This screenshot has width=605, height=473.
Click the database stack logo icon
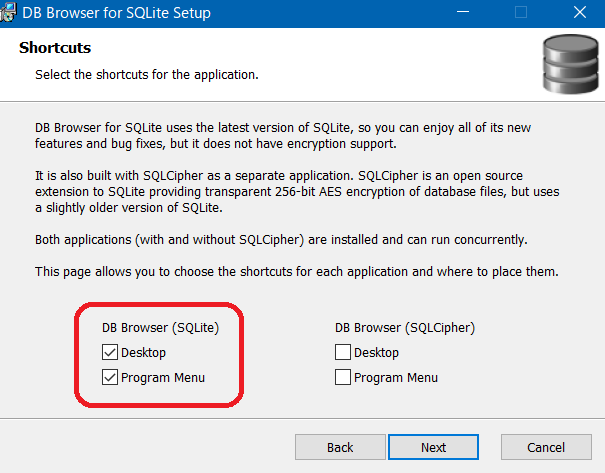pos(570,64)
